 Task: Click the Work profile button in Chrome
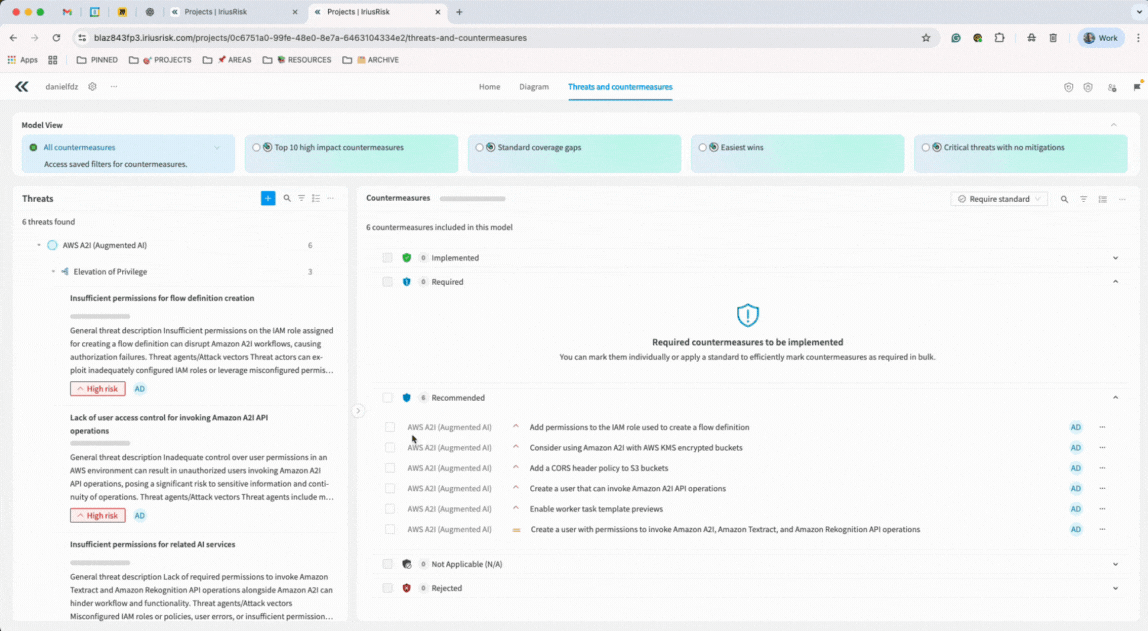tap(1101, 38)
